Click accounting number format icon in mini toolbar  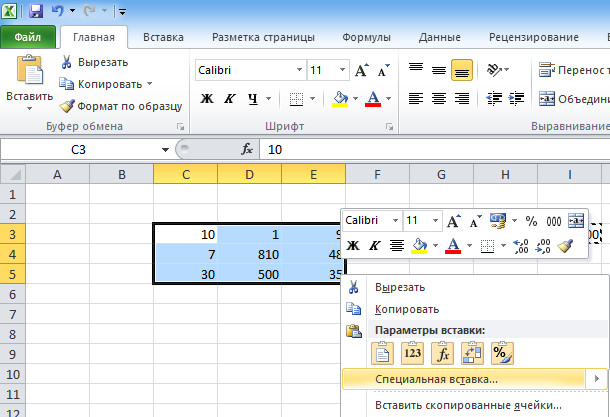[x=498, y=221]
